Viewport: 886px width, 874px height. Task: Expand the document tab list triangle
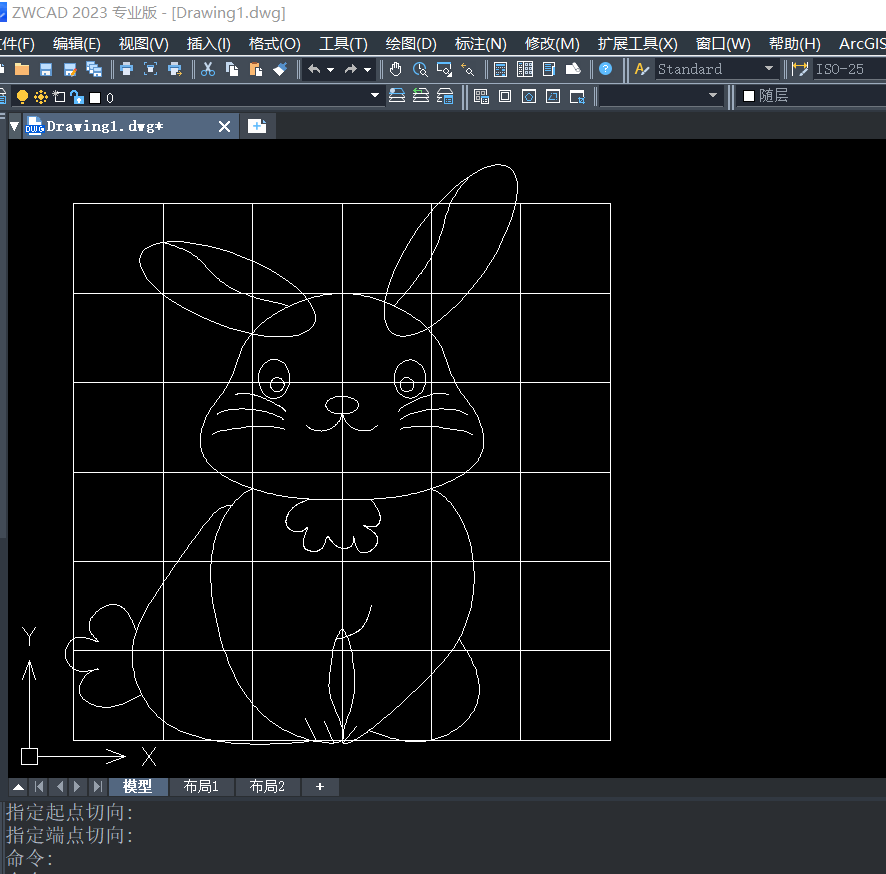[x=15, y=126]
